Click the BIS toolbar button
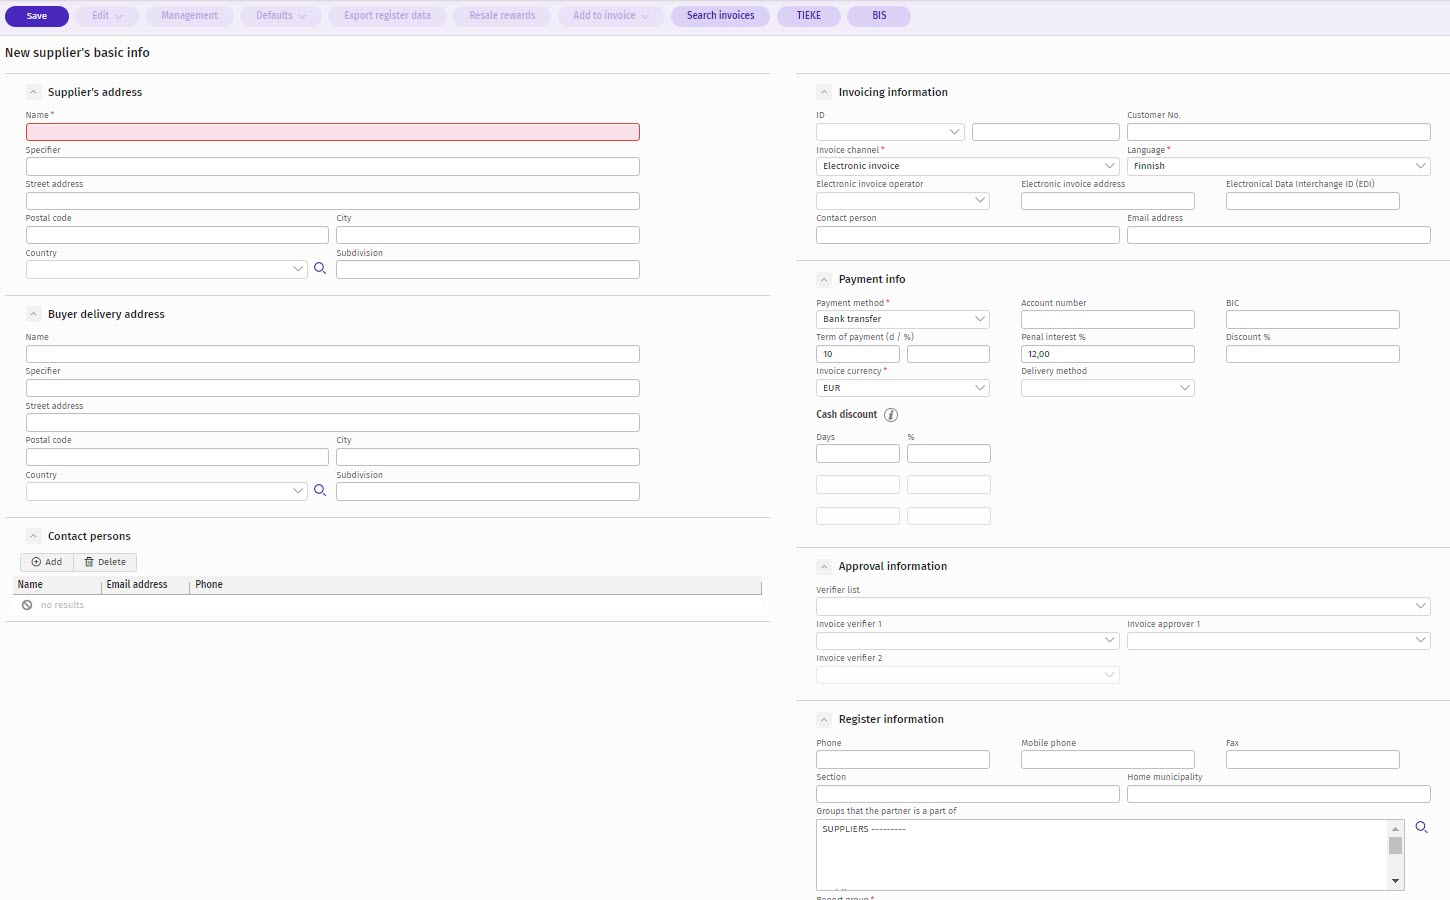The image size is (1450, 900). click(x=878, y=16)
